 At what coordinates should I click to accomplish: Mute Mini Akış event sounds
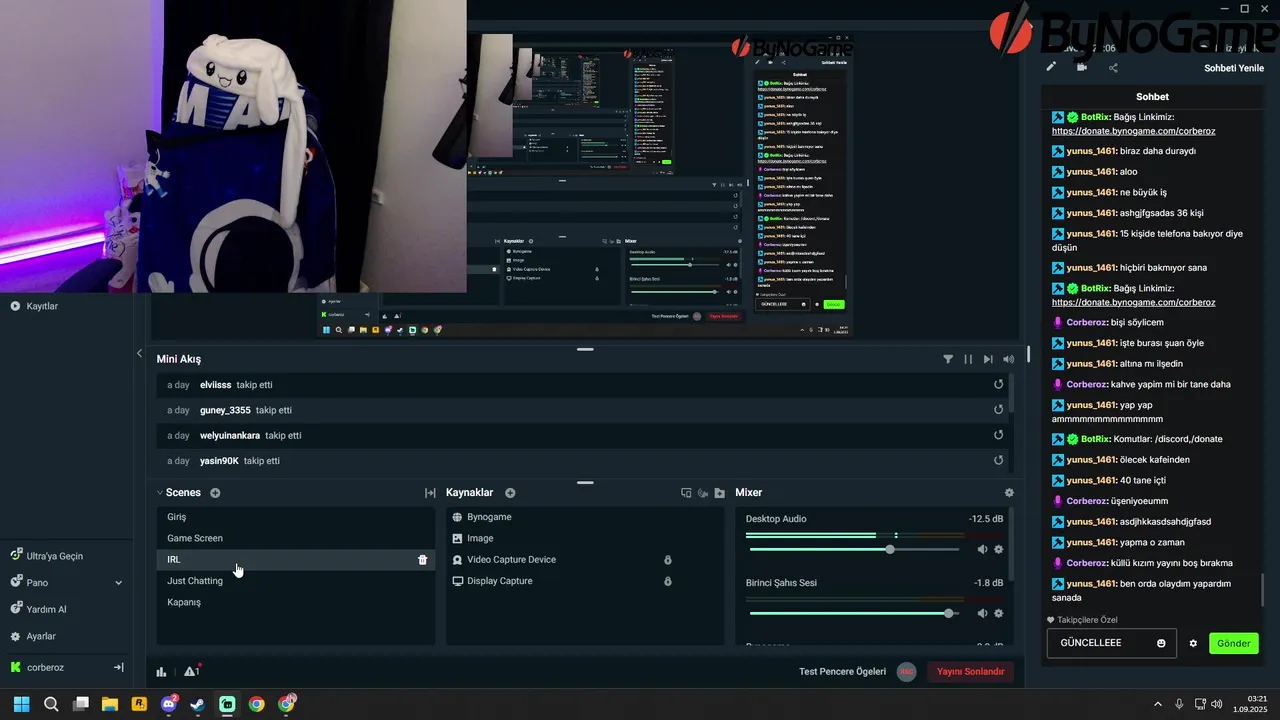pos(1008,359)
